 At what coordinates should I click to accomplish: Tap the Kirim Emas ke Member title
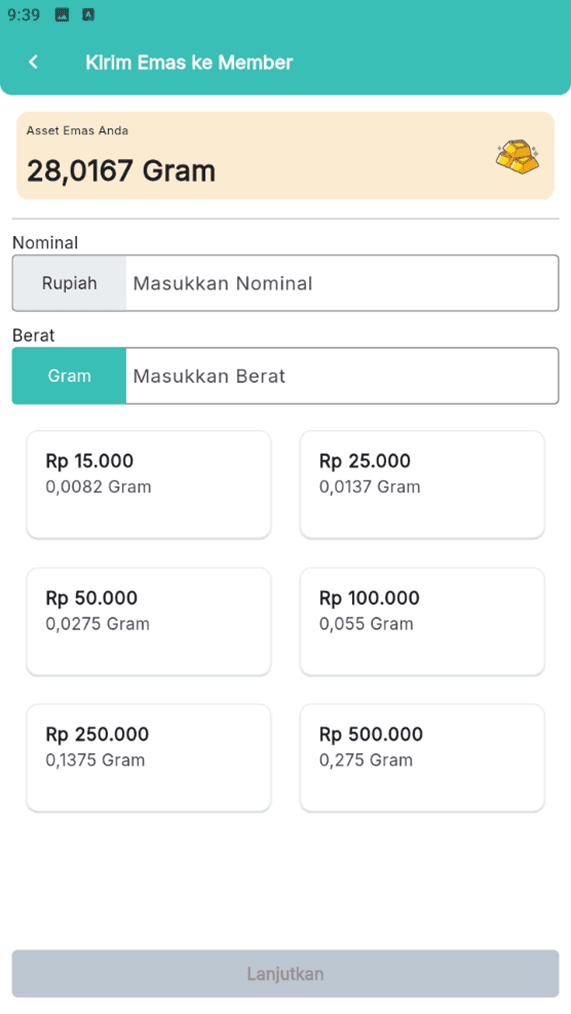[189, 63]
